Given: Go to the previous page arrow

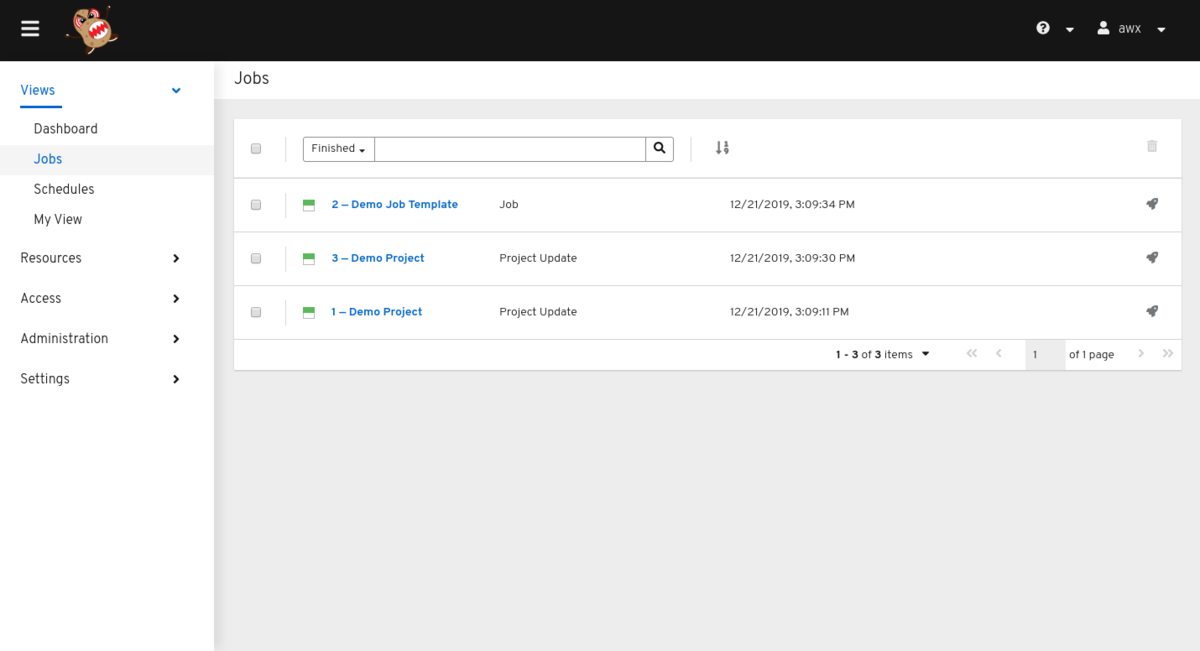Looking at the screenshot, I should click(999, 354).
